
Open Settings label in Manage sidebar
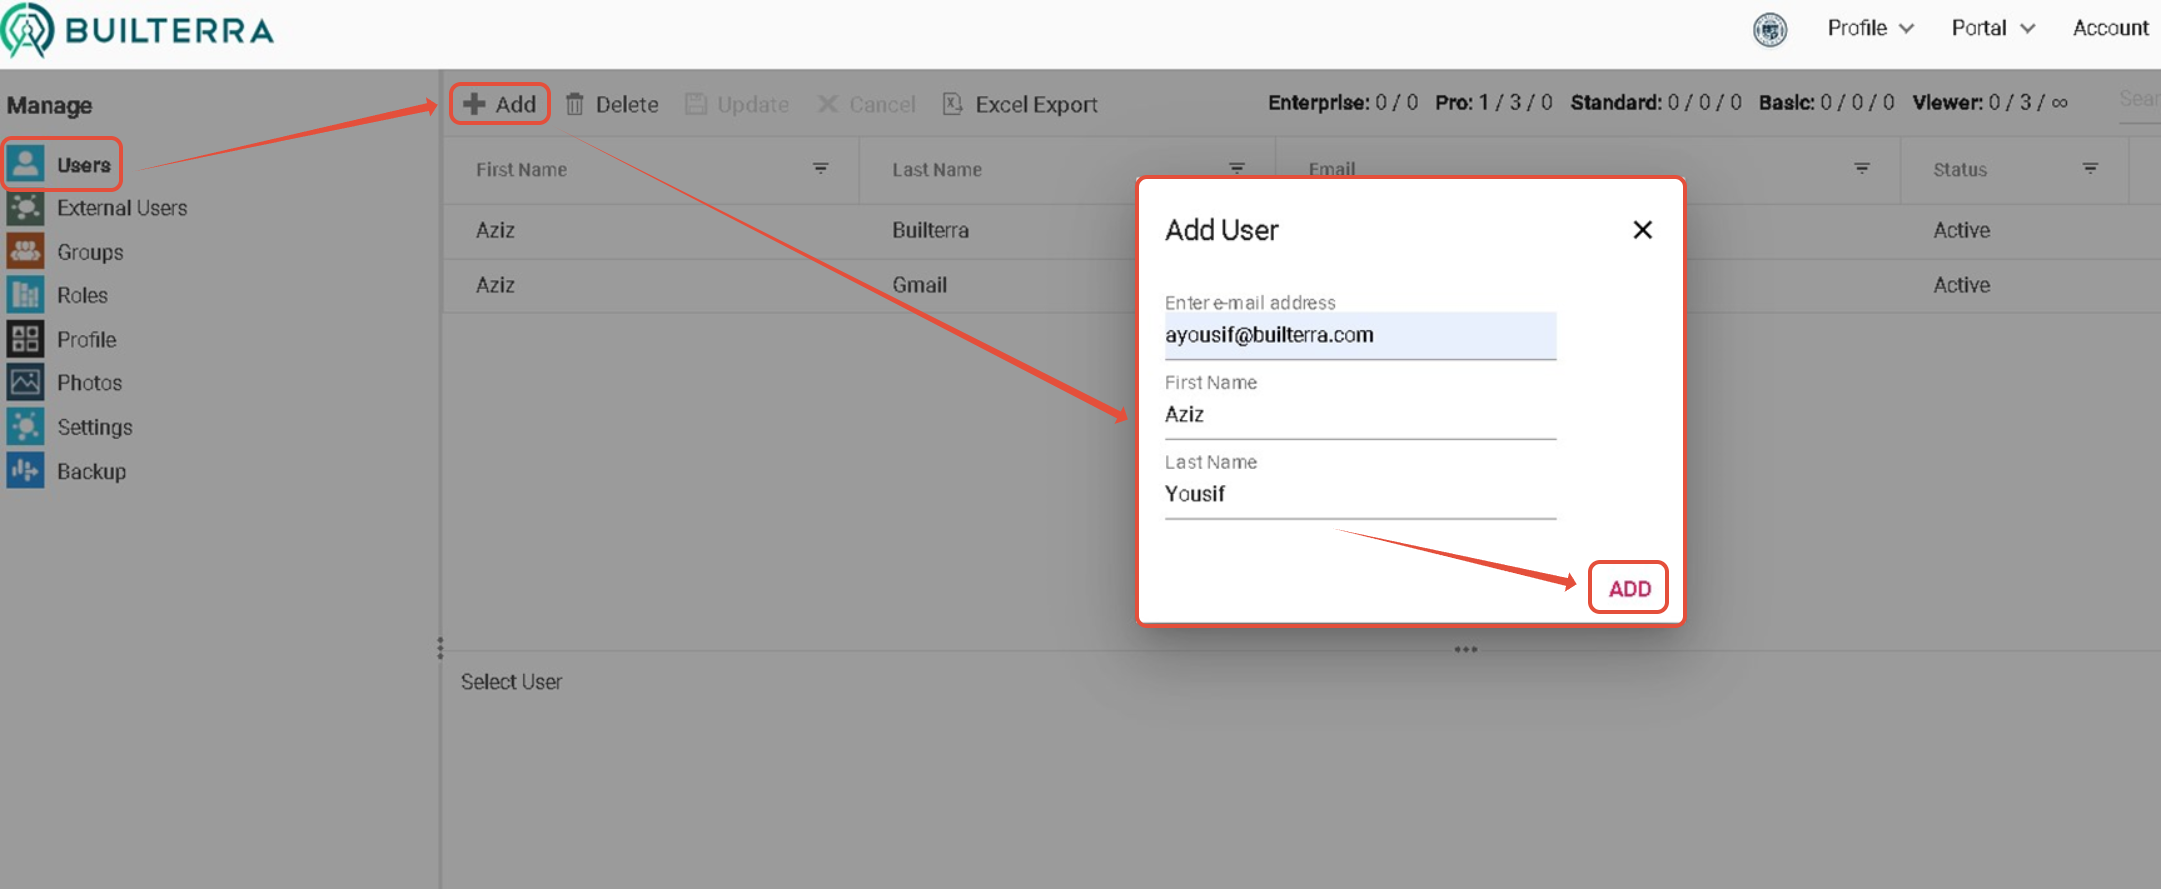coord(95,427)
